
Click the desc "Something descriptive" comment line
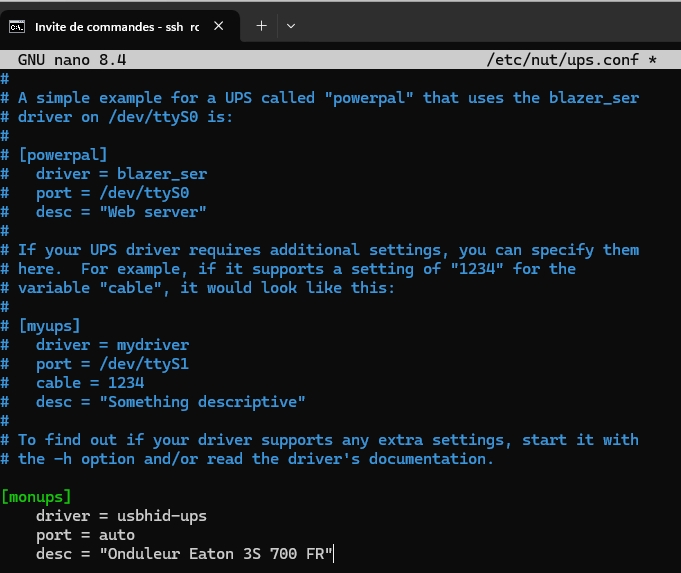click(170, 402)
